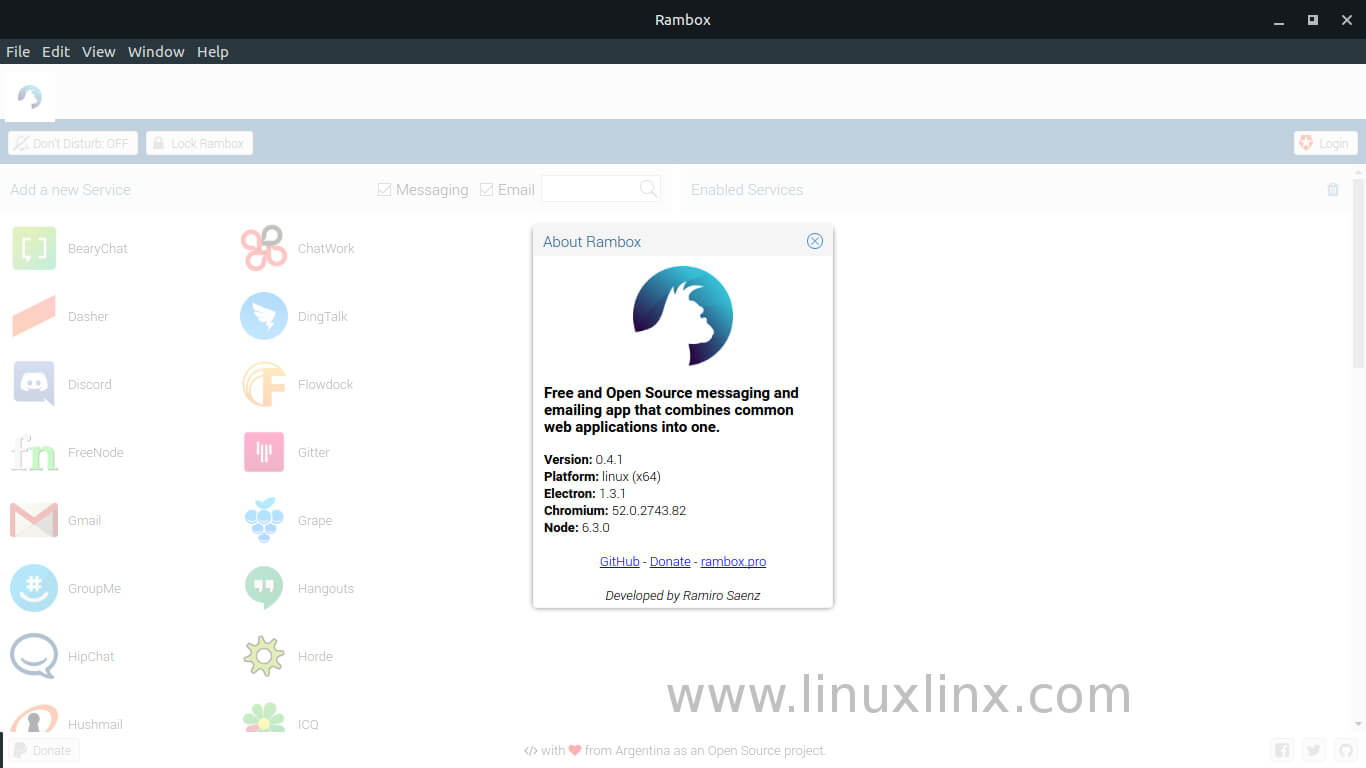Click the DingTalk label
Viewport: 1366px width, 768px height.
(x=323, y=316)
